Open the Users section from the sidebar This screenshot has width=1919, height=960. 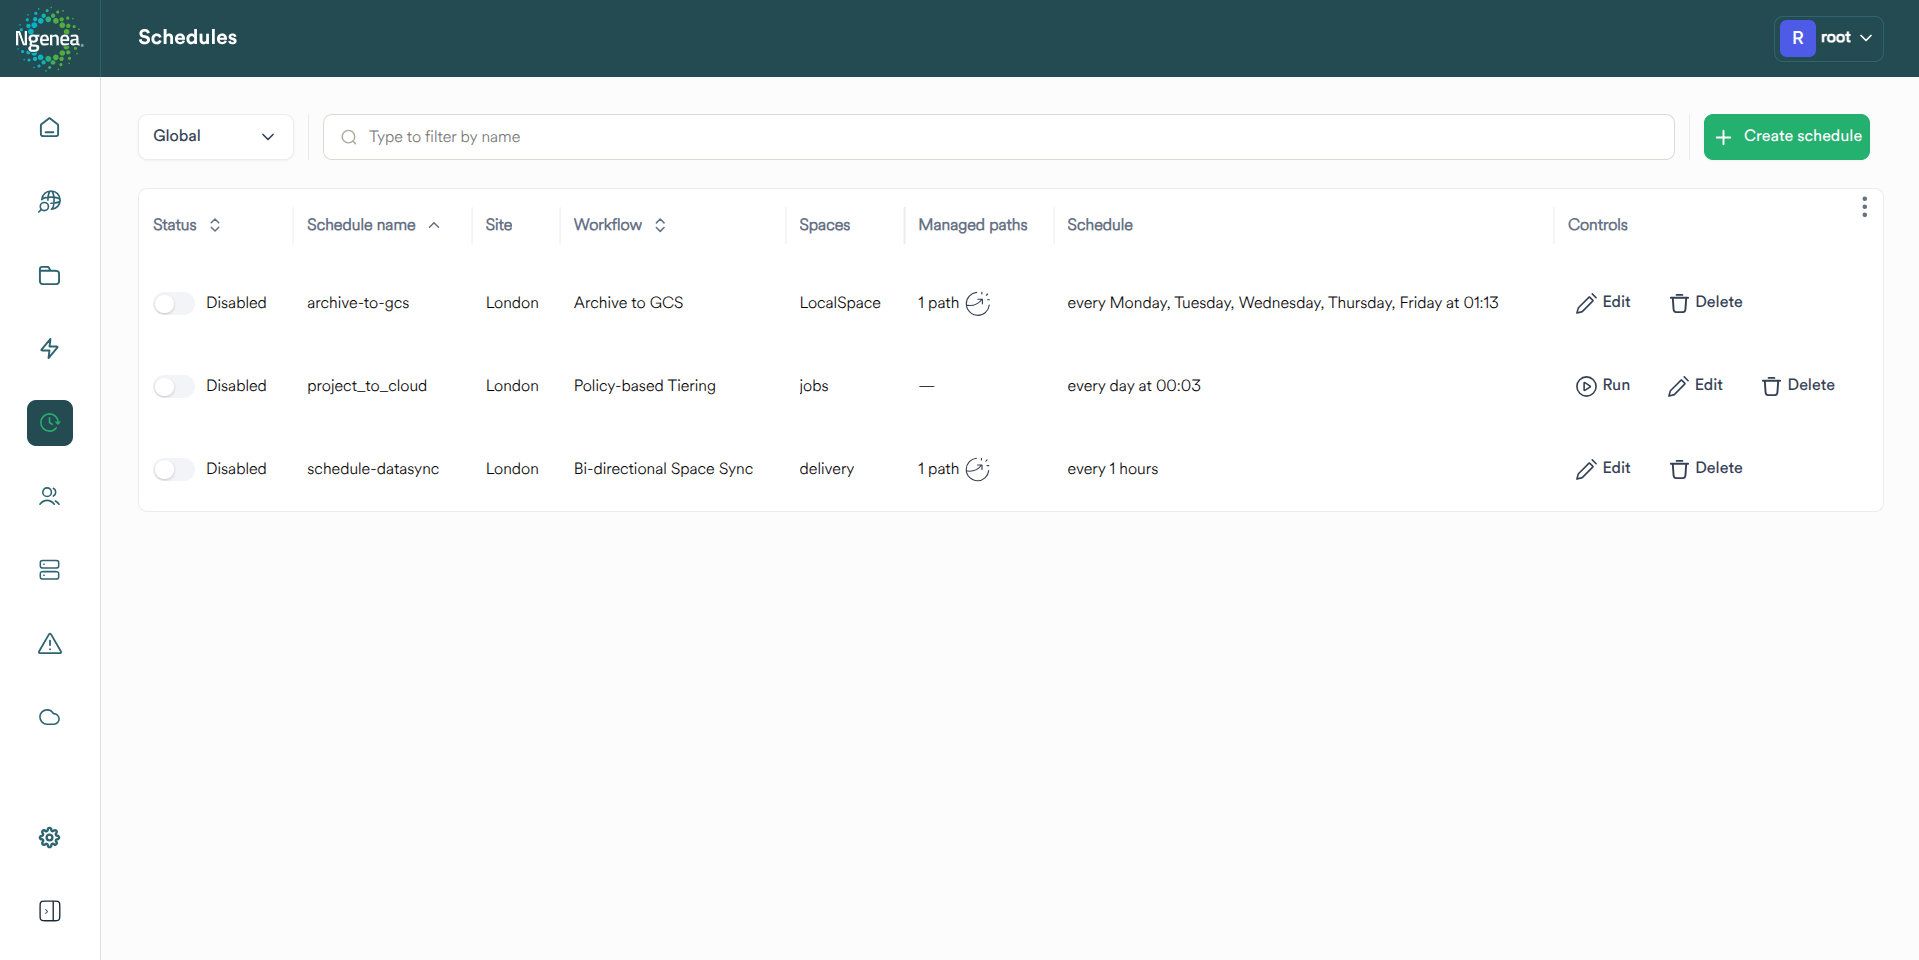click(49, 496)
